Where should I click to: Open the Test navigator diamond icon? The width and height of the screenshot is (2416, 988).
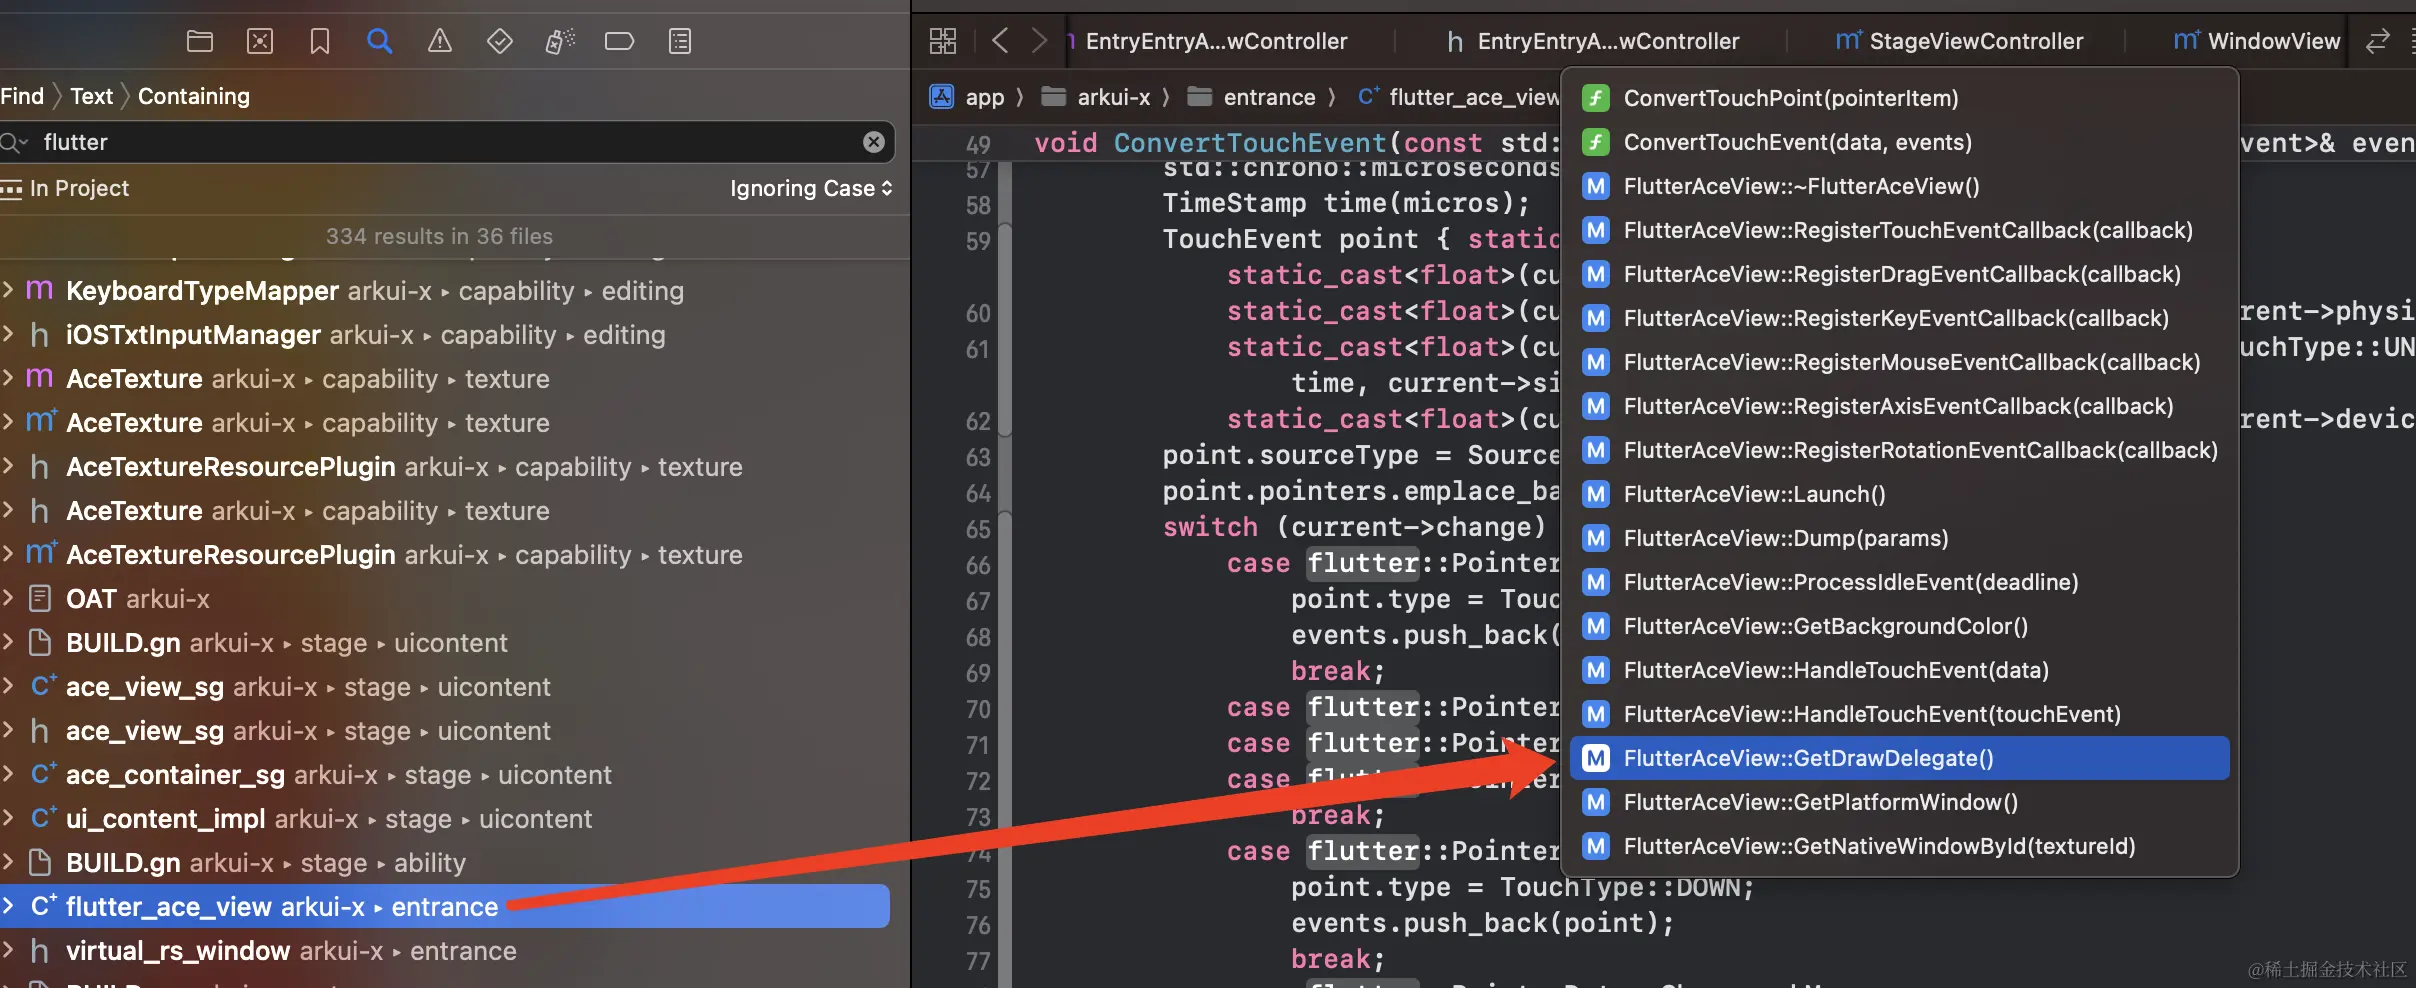click(x=500, y=41)
